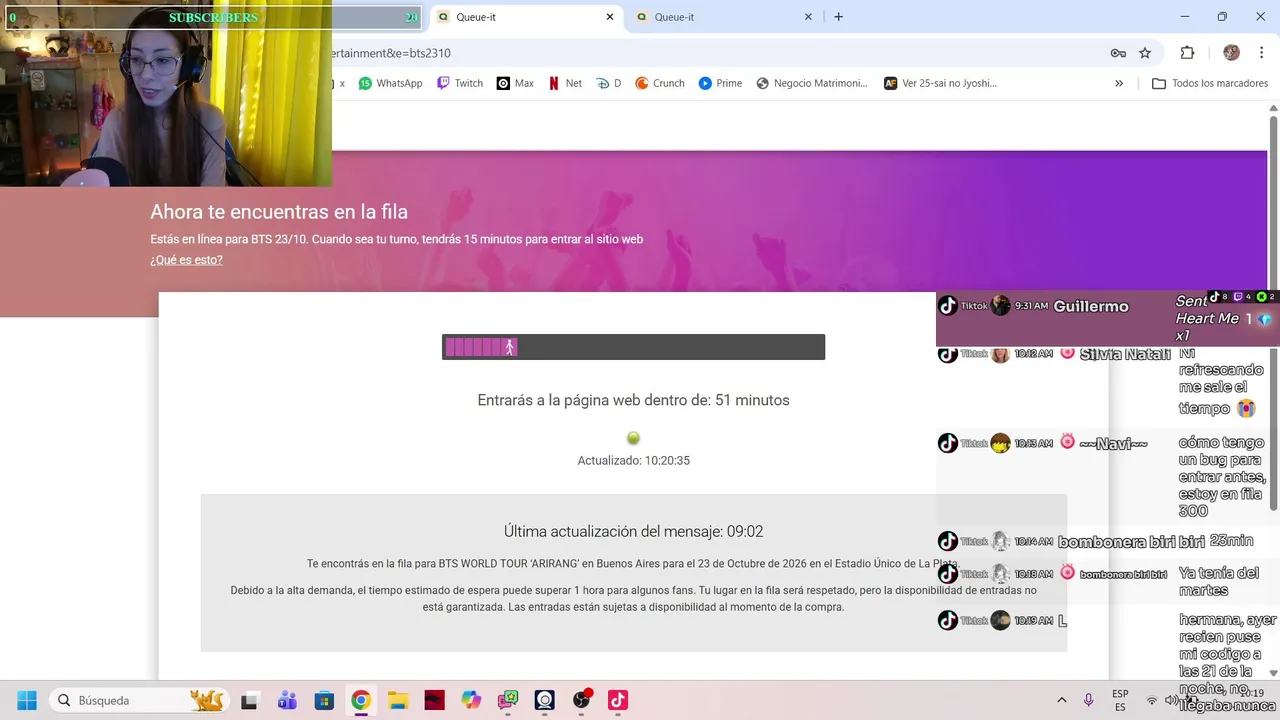Open the Prime bookmark
This screenshot has width=1280, height=720.
(720, 83)
